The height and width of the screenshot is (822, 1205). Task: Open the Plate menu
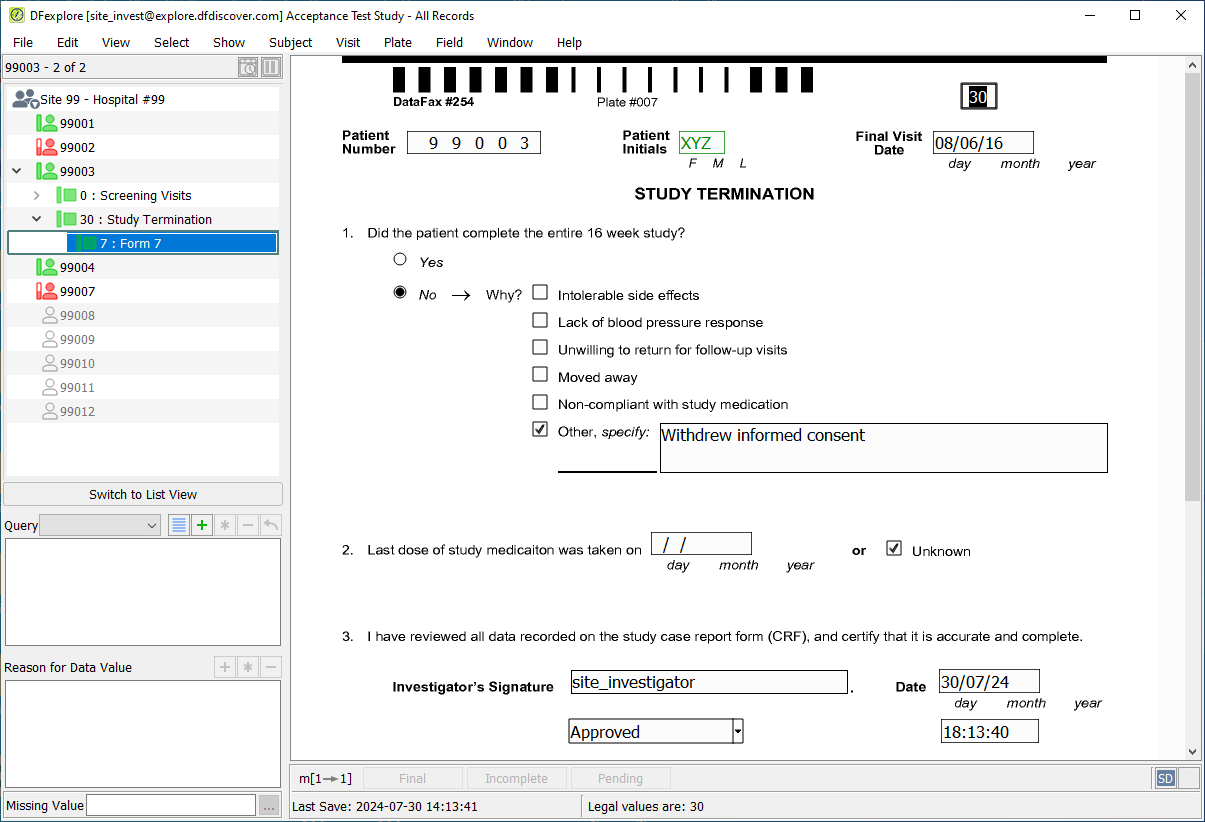point(398,42)
